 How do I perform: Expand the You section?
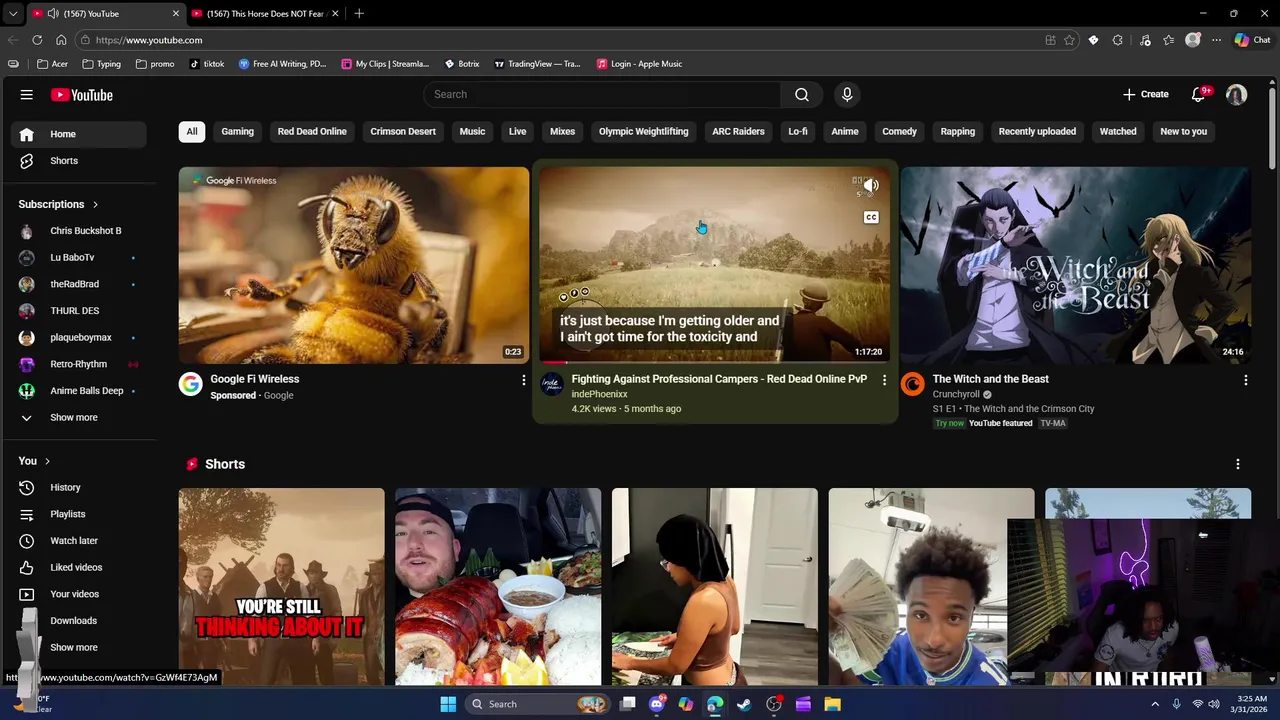(34, 461)
